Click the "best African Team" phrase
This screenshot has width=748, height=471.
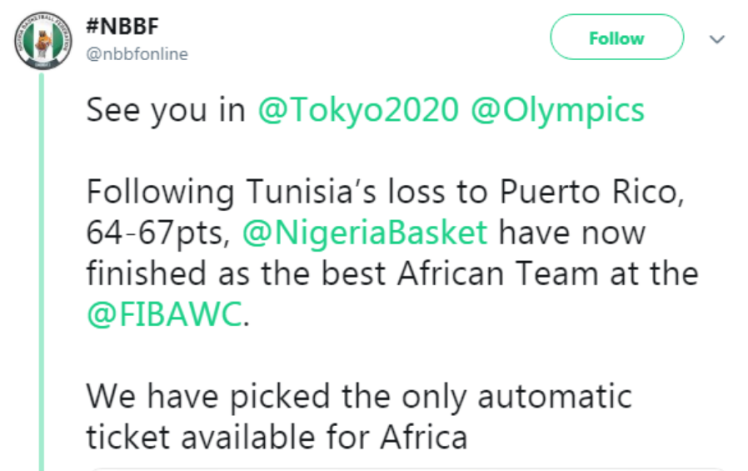point(460,273)
